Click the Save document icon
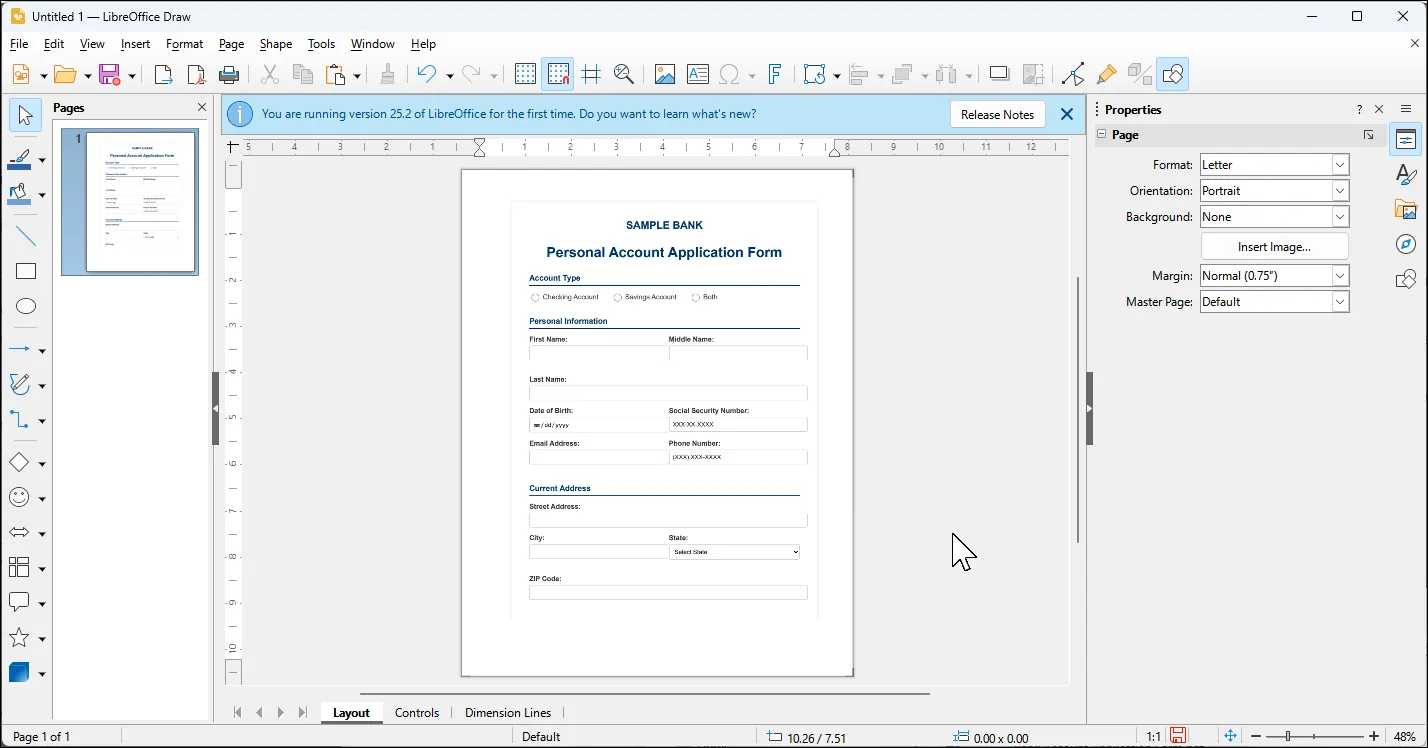 [x=110, y=74]
